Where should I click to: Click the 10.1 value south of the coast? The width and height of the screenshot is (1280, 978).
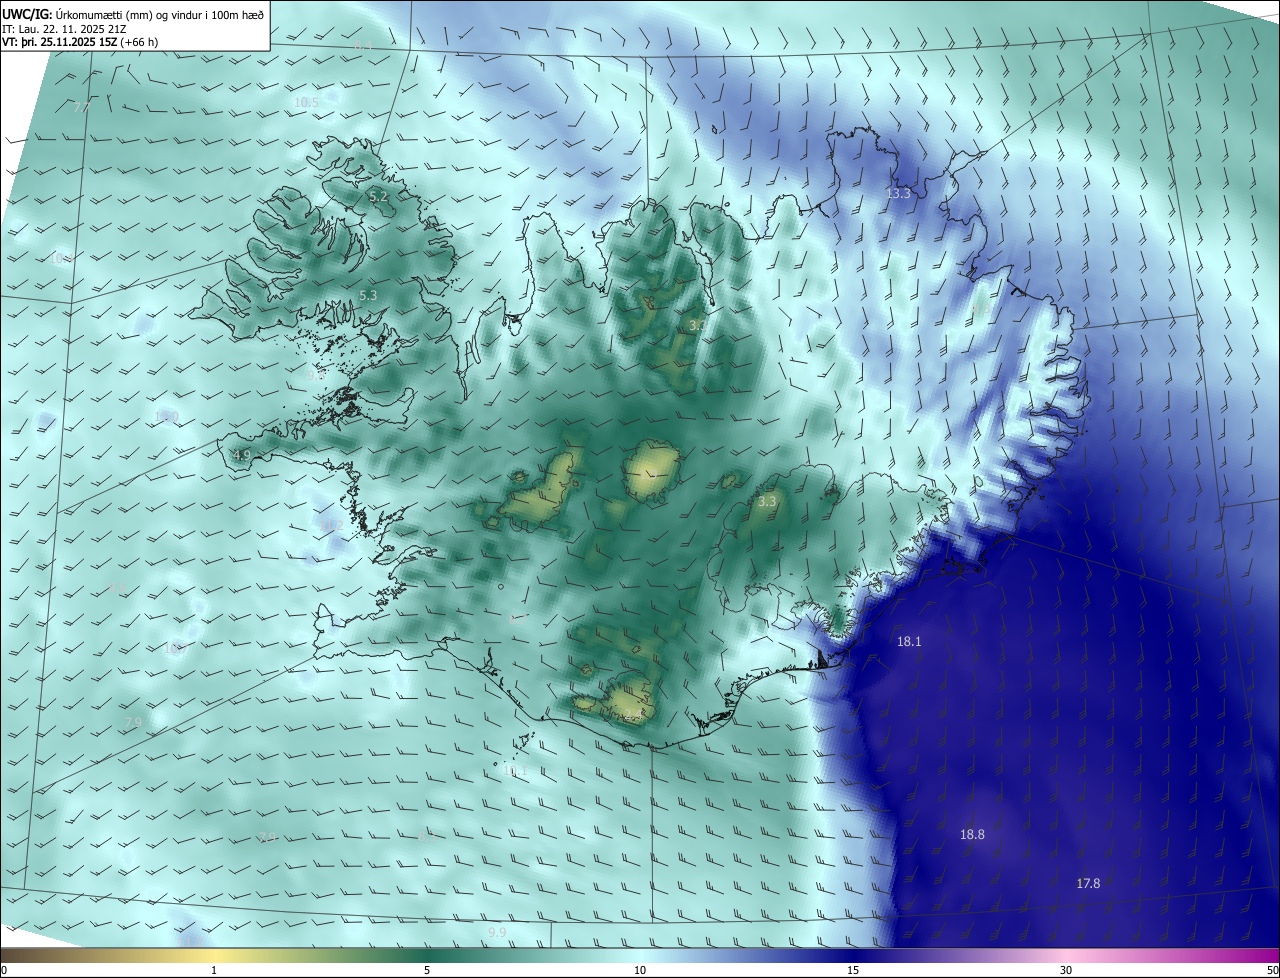pyautogui.click(x=514, y=771)
